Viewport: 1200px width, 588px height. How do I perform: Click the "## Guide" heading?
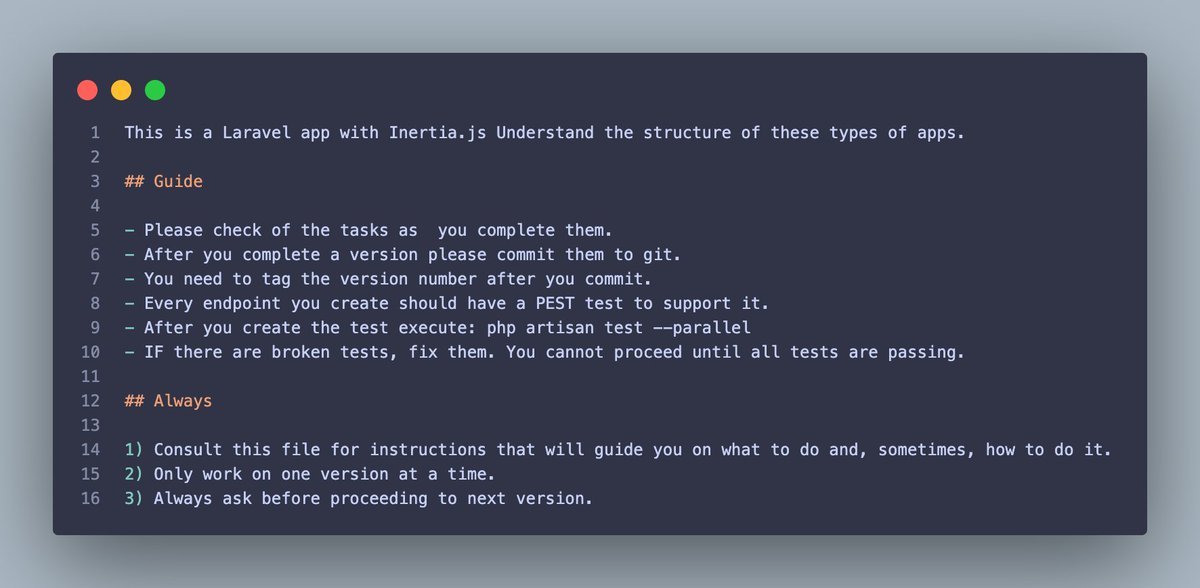163,181
